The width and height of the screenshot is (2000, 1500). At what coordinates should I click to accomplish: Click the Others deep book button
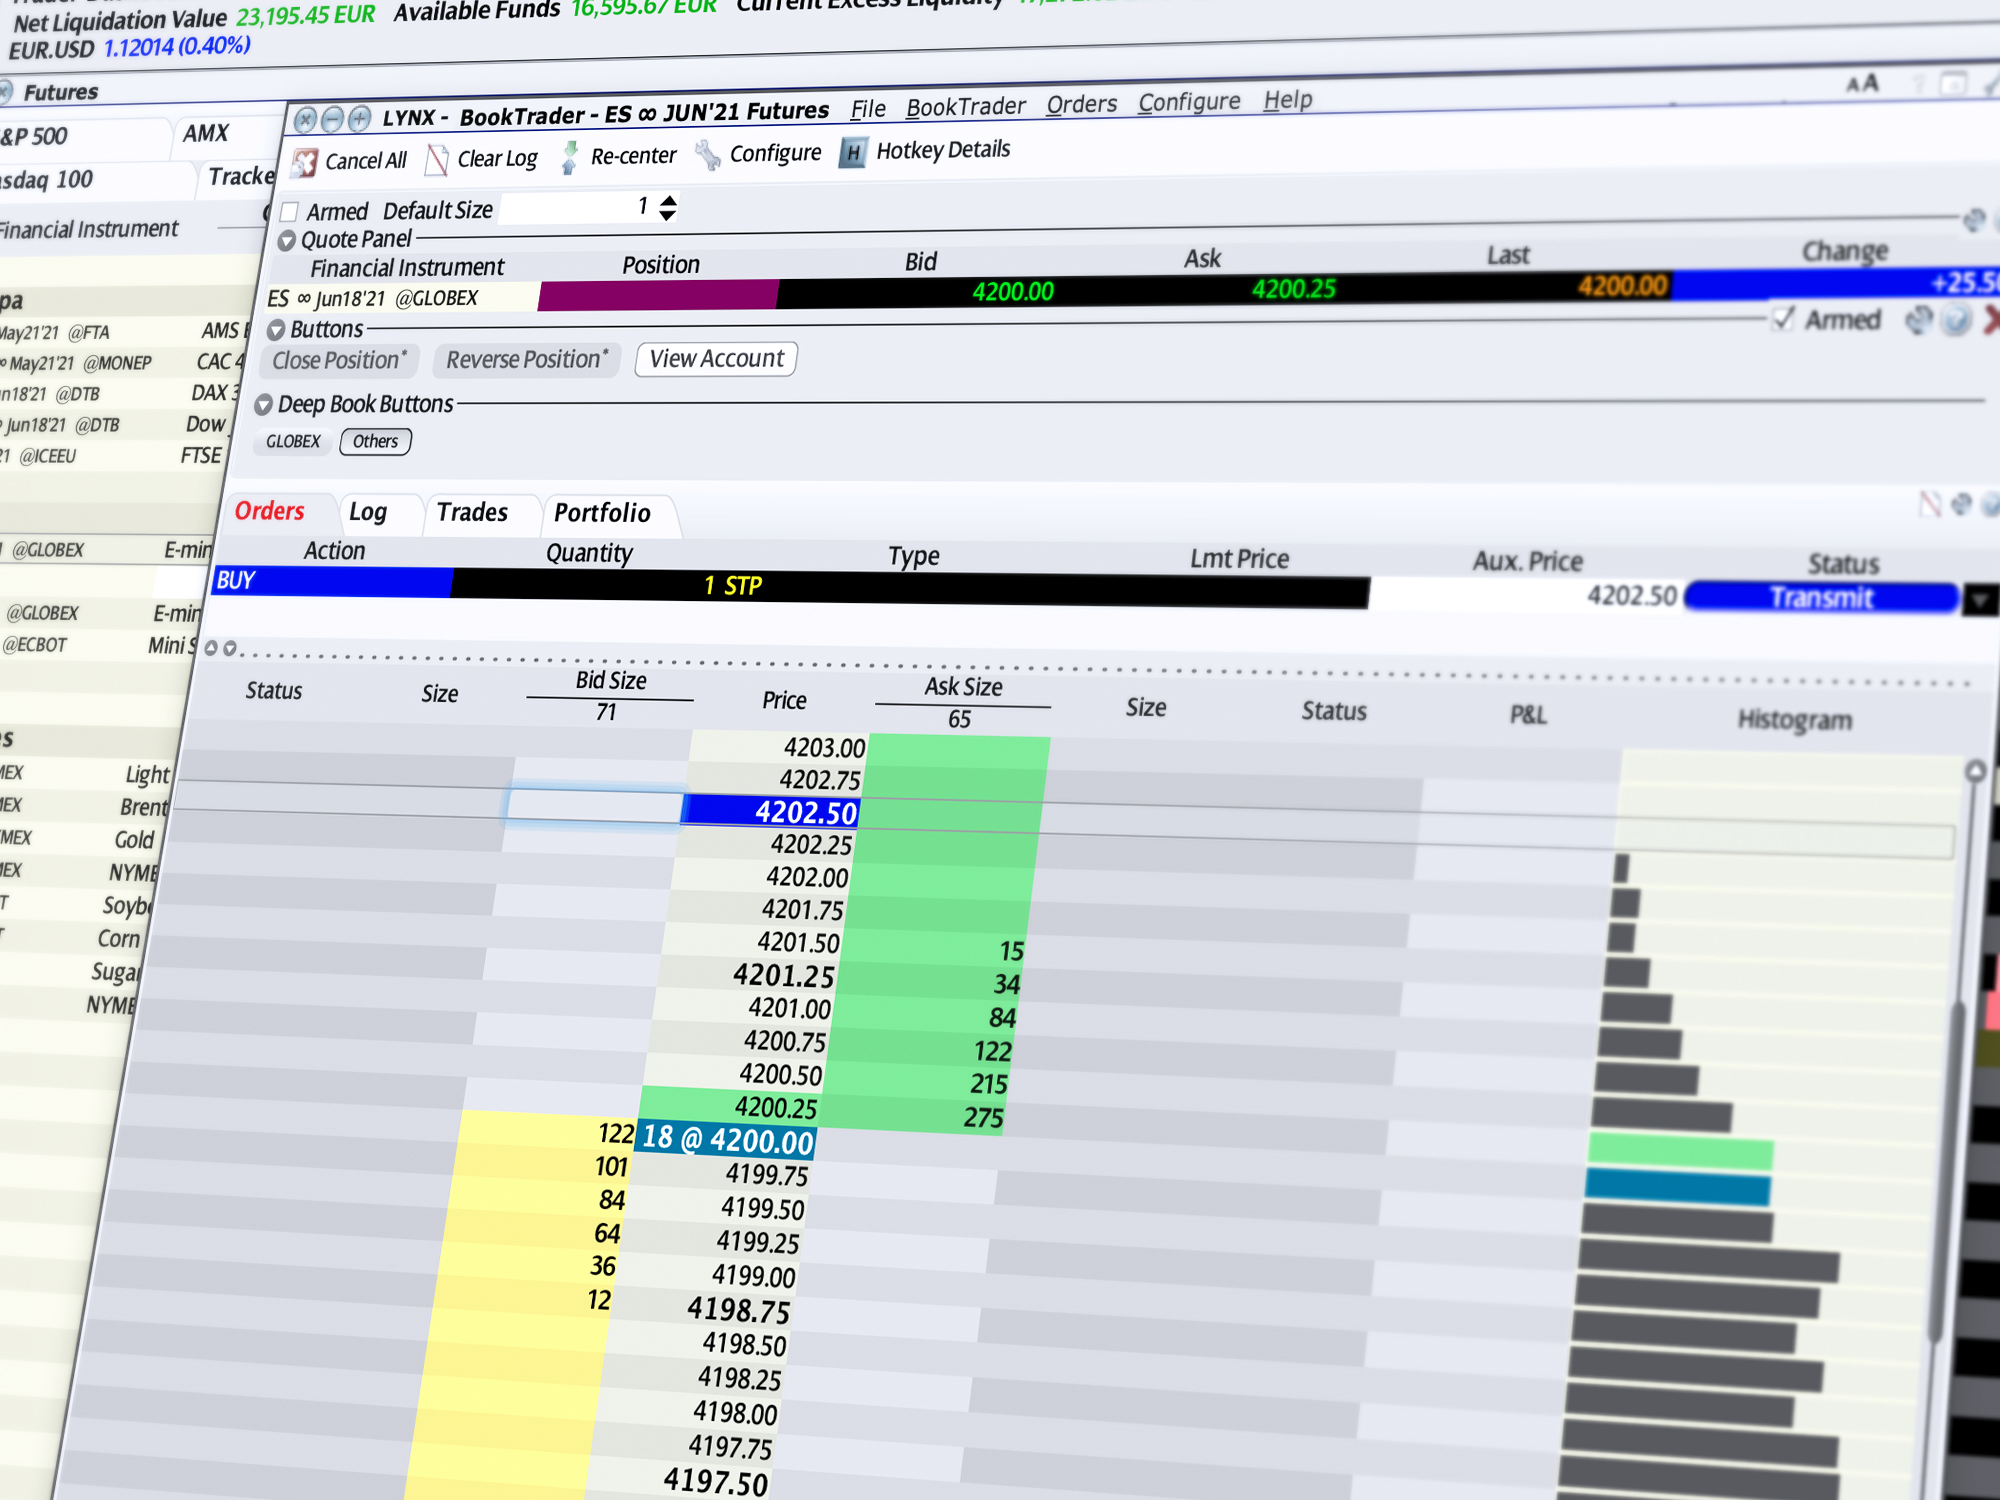[375, 441]
